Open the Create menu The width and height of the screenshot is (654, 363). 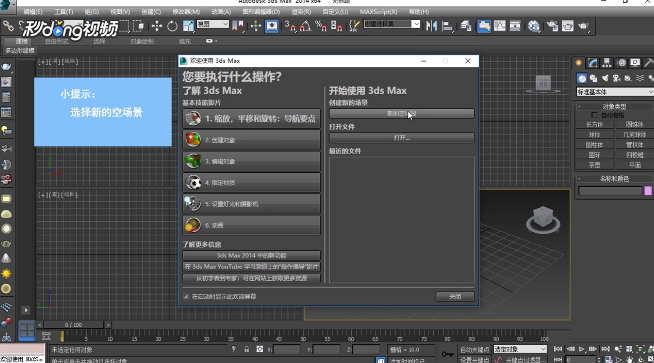[151, 12]
